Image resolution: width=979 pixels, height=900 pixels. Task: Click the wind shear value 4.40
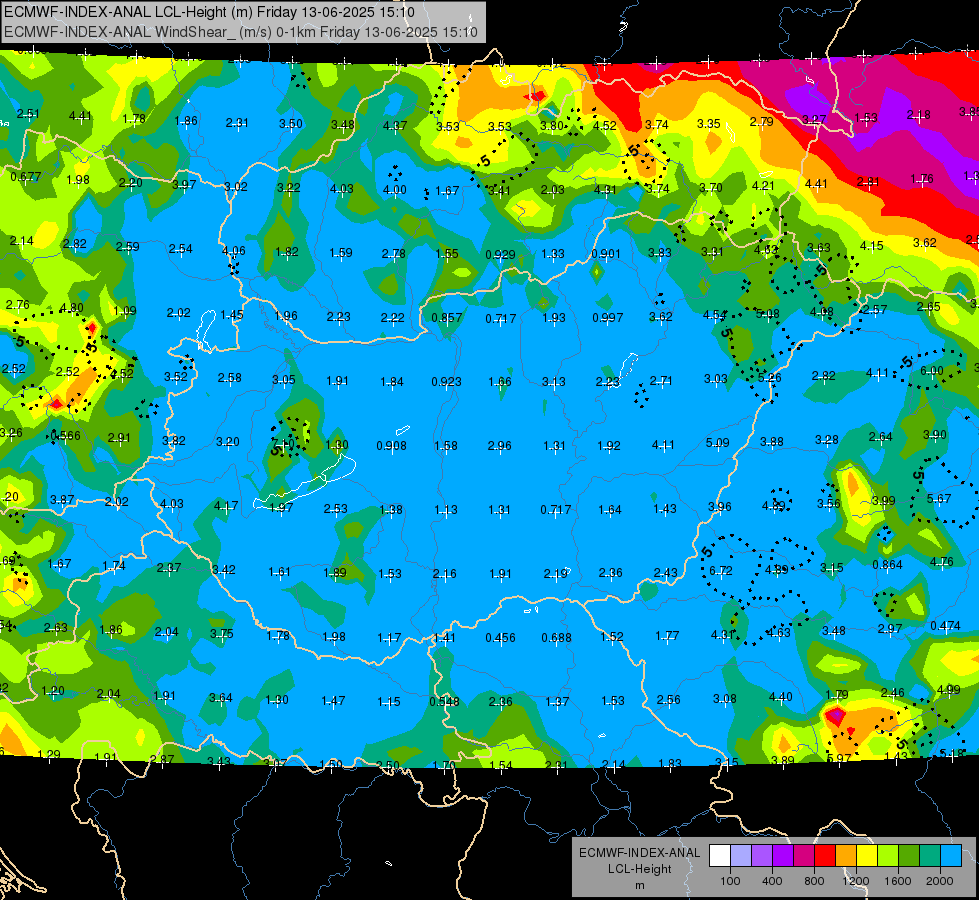click(780, 696)
